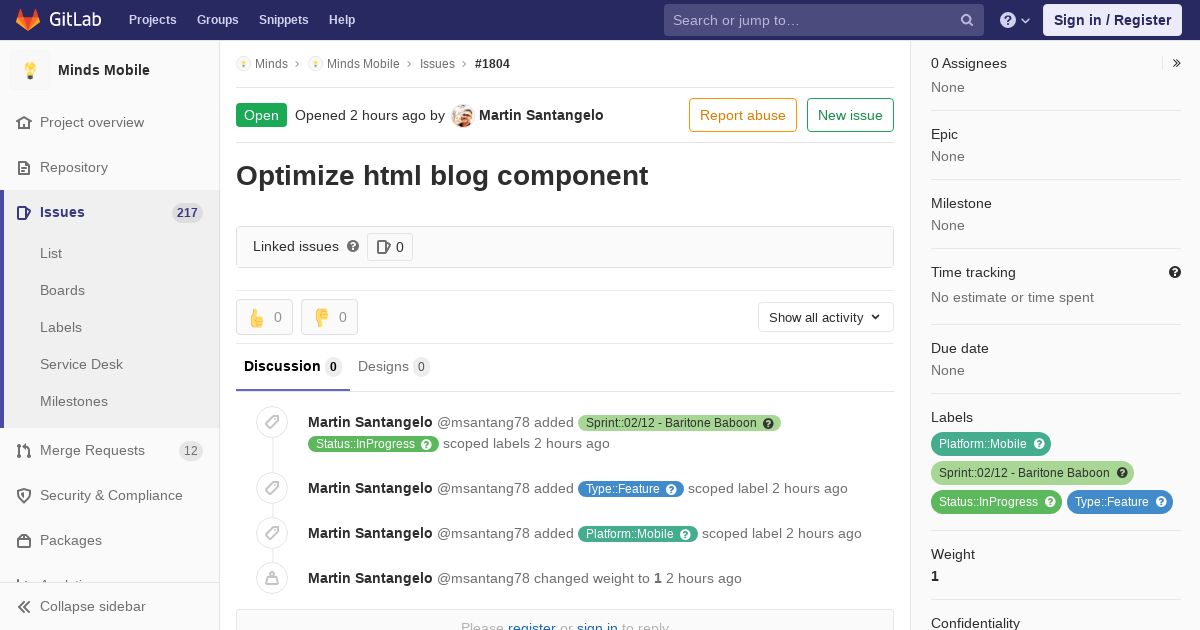Image resolution: width=1200 pixels, height=630 pixels.
Task: Click the Platform::Mobile label in sidebar
Action: [x=983, y=444]
